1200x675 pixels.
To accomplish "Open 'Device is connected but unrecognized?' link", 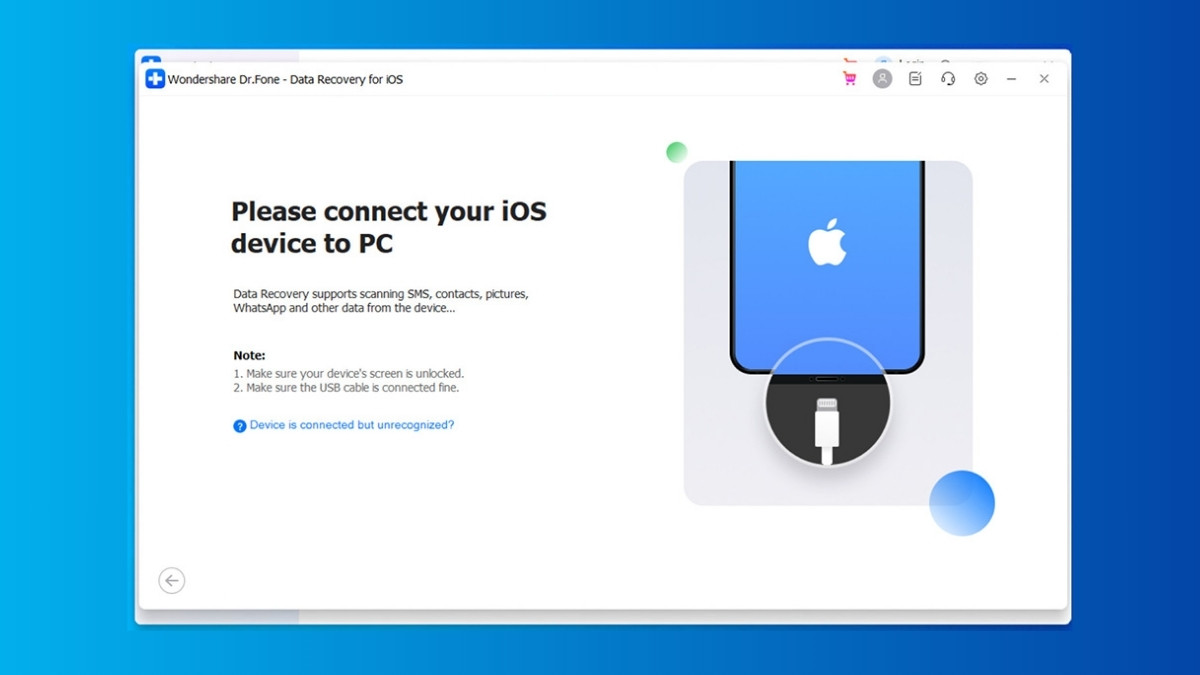I will [x=352, y=425].
